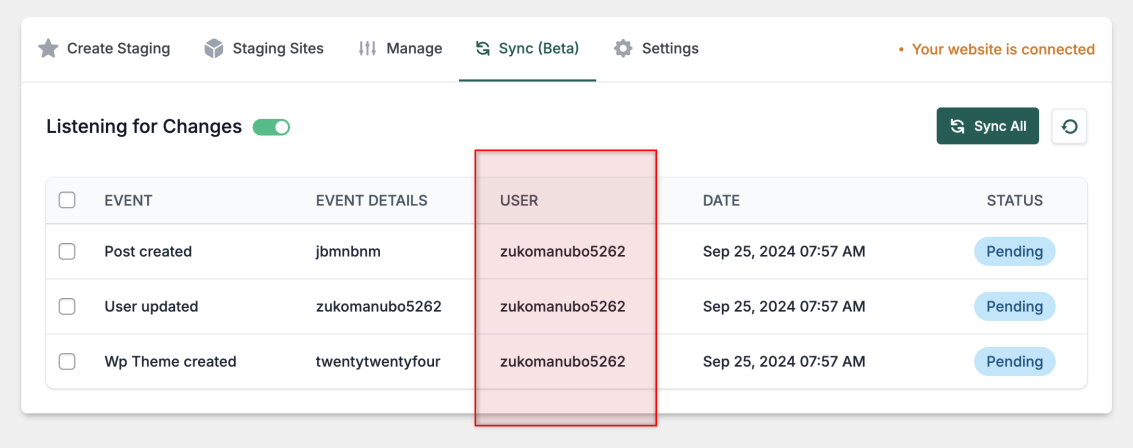This screenshot has width=1133, height=448.
Task: Click the date in Wp Theme created row
Action: pos(784,361)
